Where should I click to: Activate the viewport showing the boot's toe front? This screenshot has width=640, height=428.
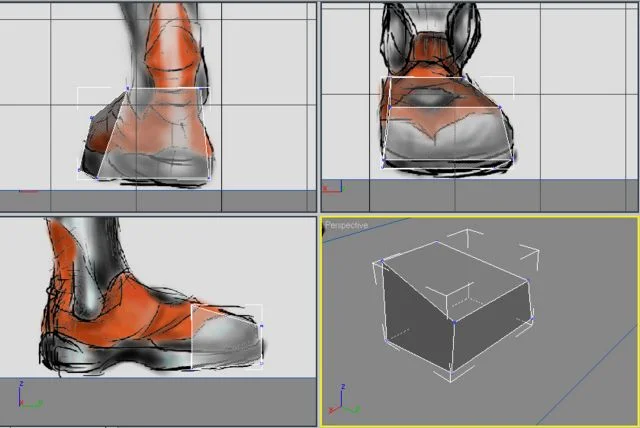pos(480,107)
